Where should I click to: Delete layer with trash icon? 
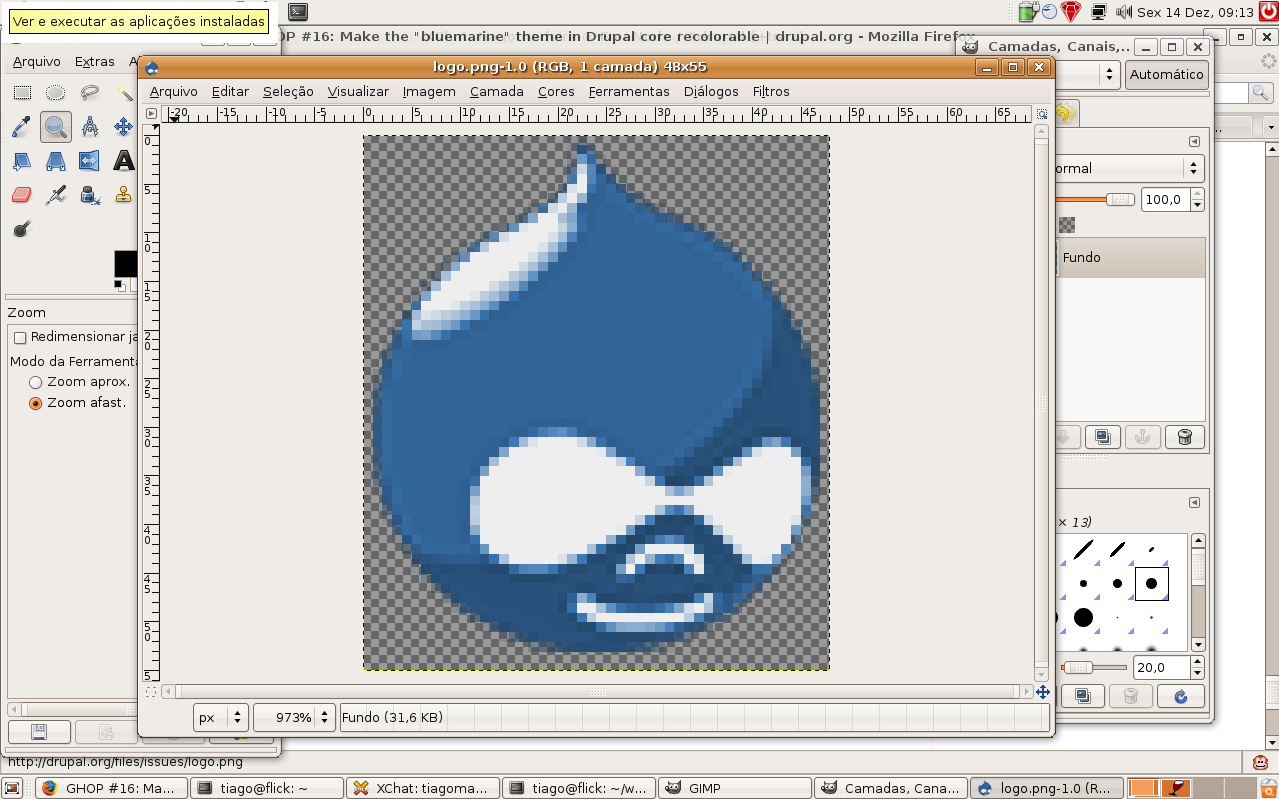[x=1185, y=437]
